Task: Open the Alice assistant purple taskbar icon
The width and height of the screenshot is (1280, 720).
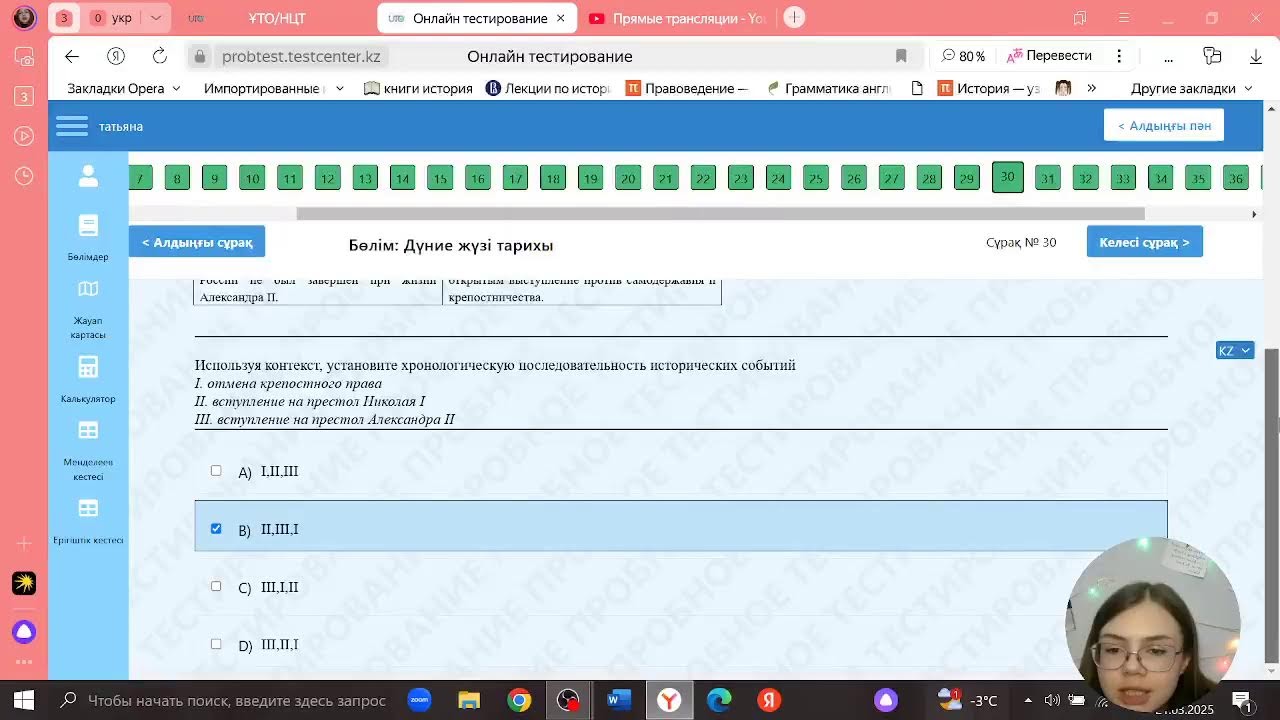Action: click(x=886, y=700)
